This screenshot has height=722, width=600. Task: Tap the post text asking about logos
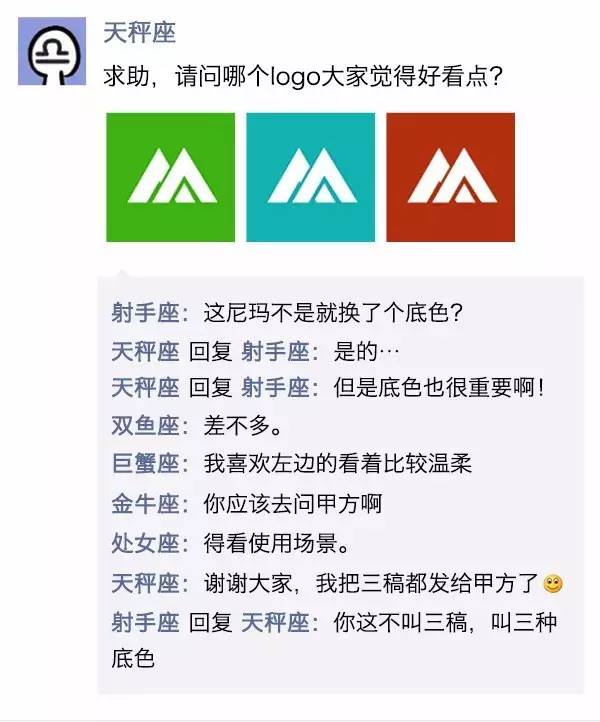[x=303, y=76]
